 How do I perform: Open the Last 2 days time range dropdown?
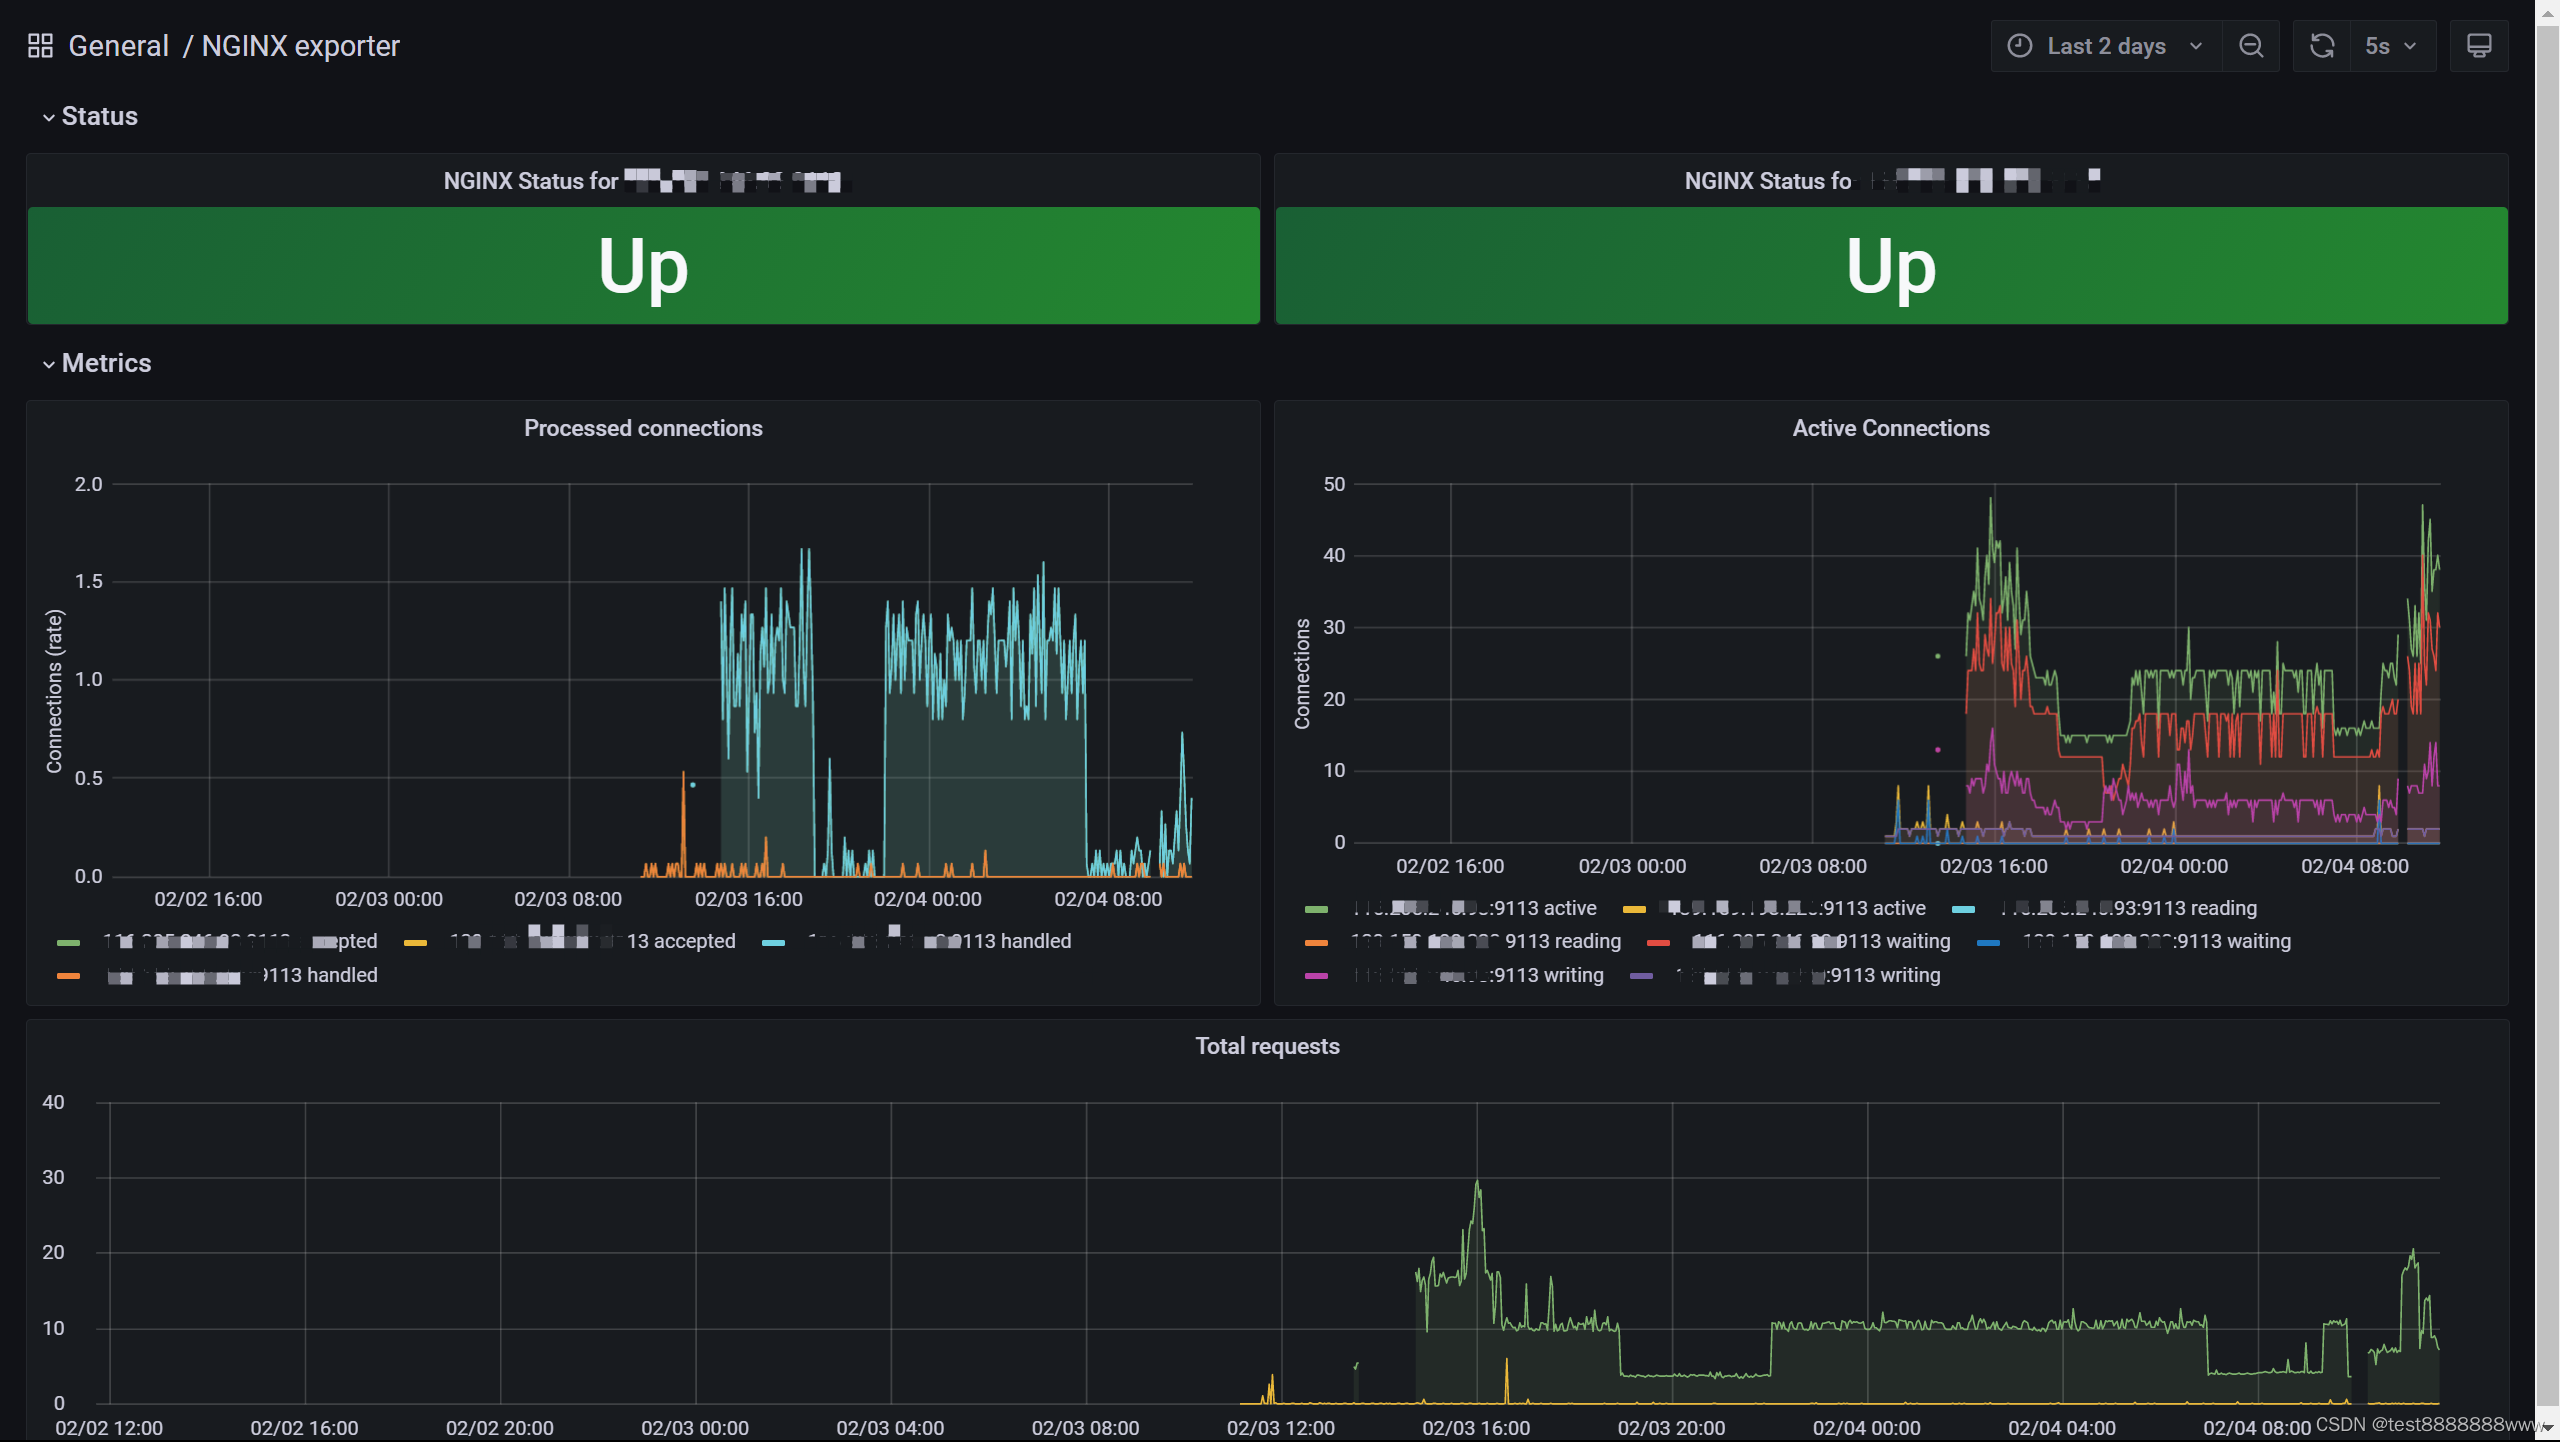pos(2106,46)
